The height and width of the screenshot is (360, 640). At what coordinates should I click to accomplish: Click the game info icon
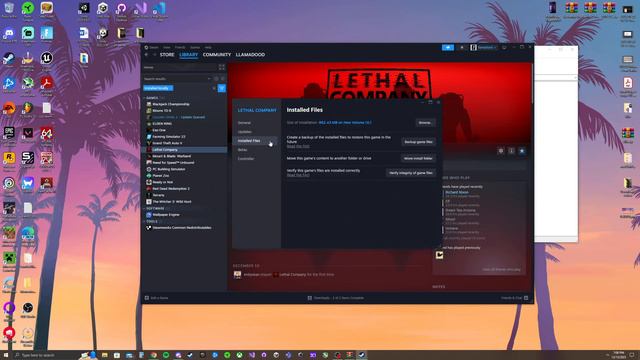511,151
